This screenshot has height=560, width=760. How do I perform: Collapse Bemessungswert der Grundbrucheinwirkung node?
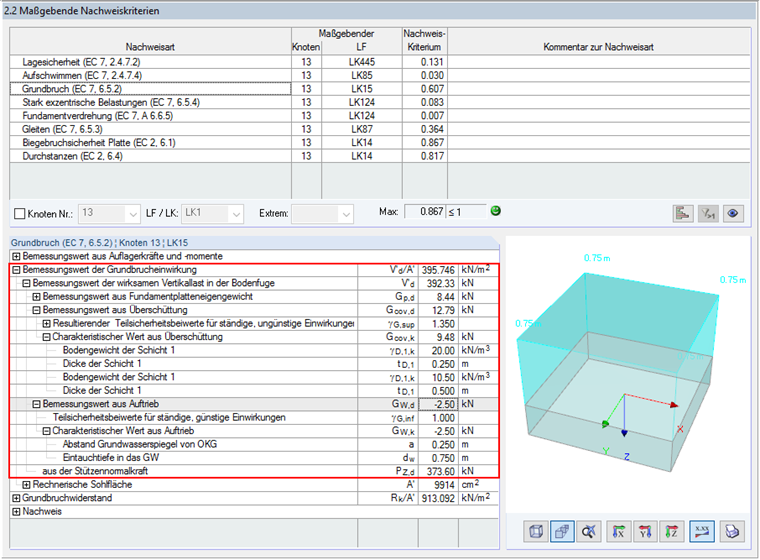pos(16,270)
